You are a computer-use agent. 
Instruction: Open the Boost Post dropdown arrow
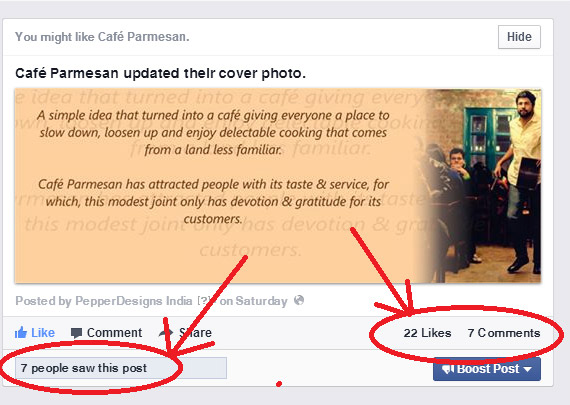click(528, 369)
